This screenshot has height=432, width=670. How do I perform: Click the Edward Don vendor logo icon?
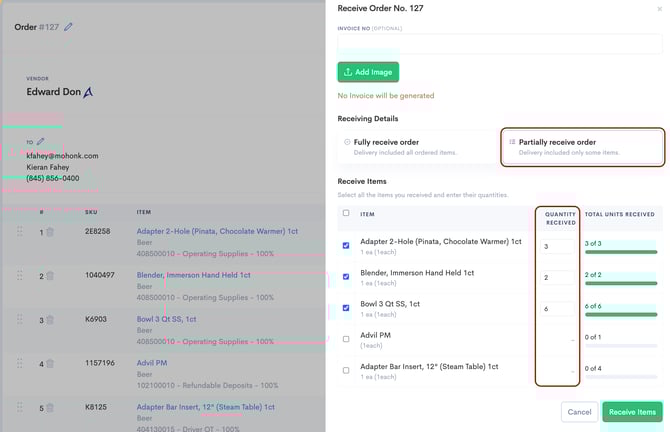(x=88, y=92)
